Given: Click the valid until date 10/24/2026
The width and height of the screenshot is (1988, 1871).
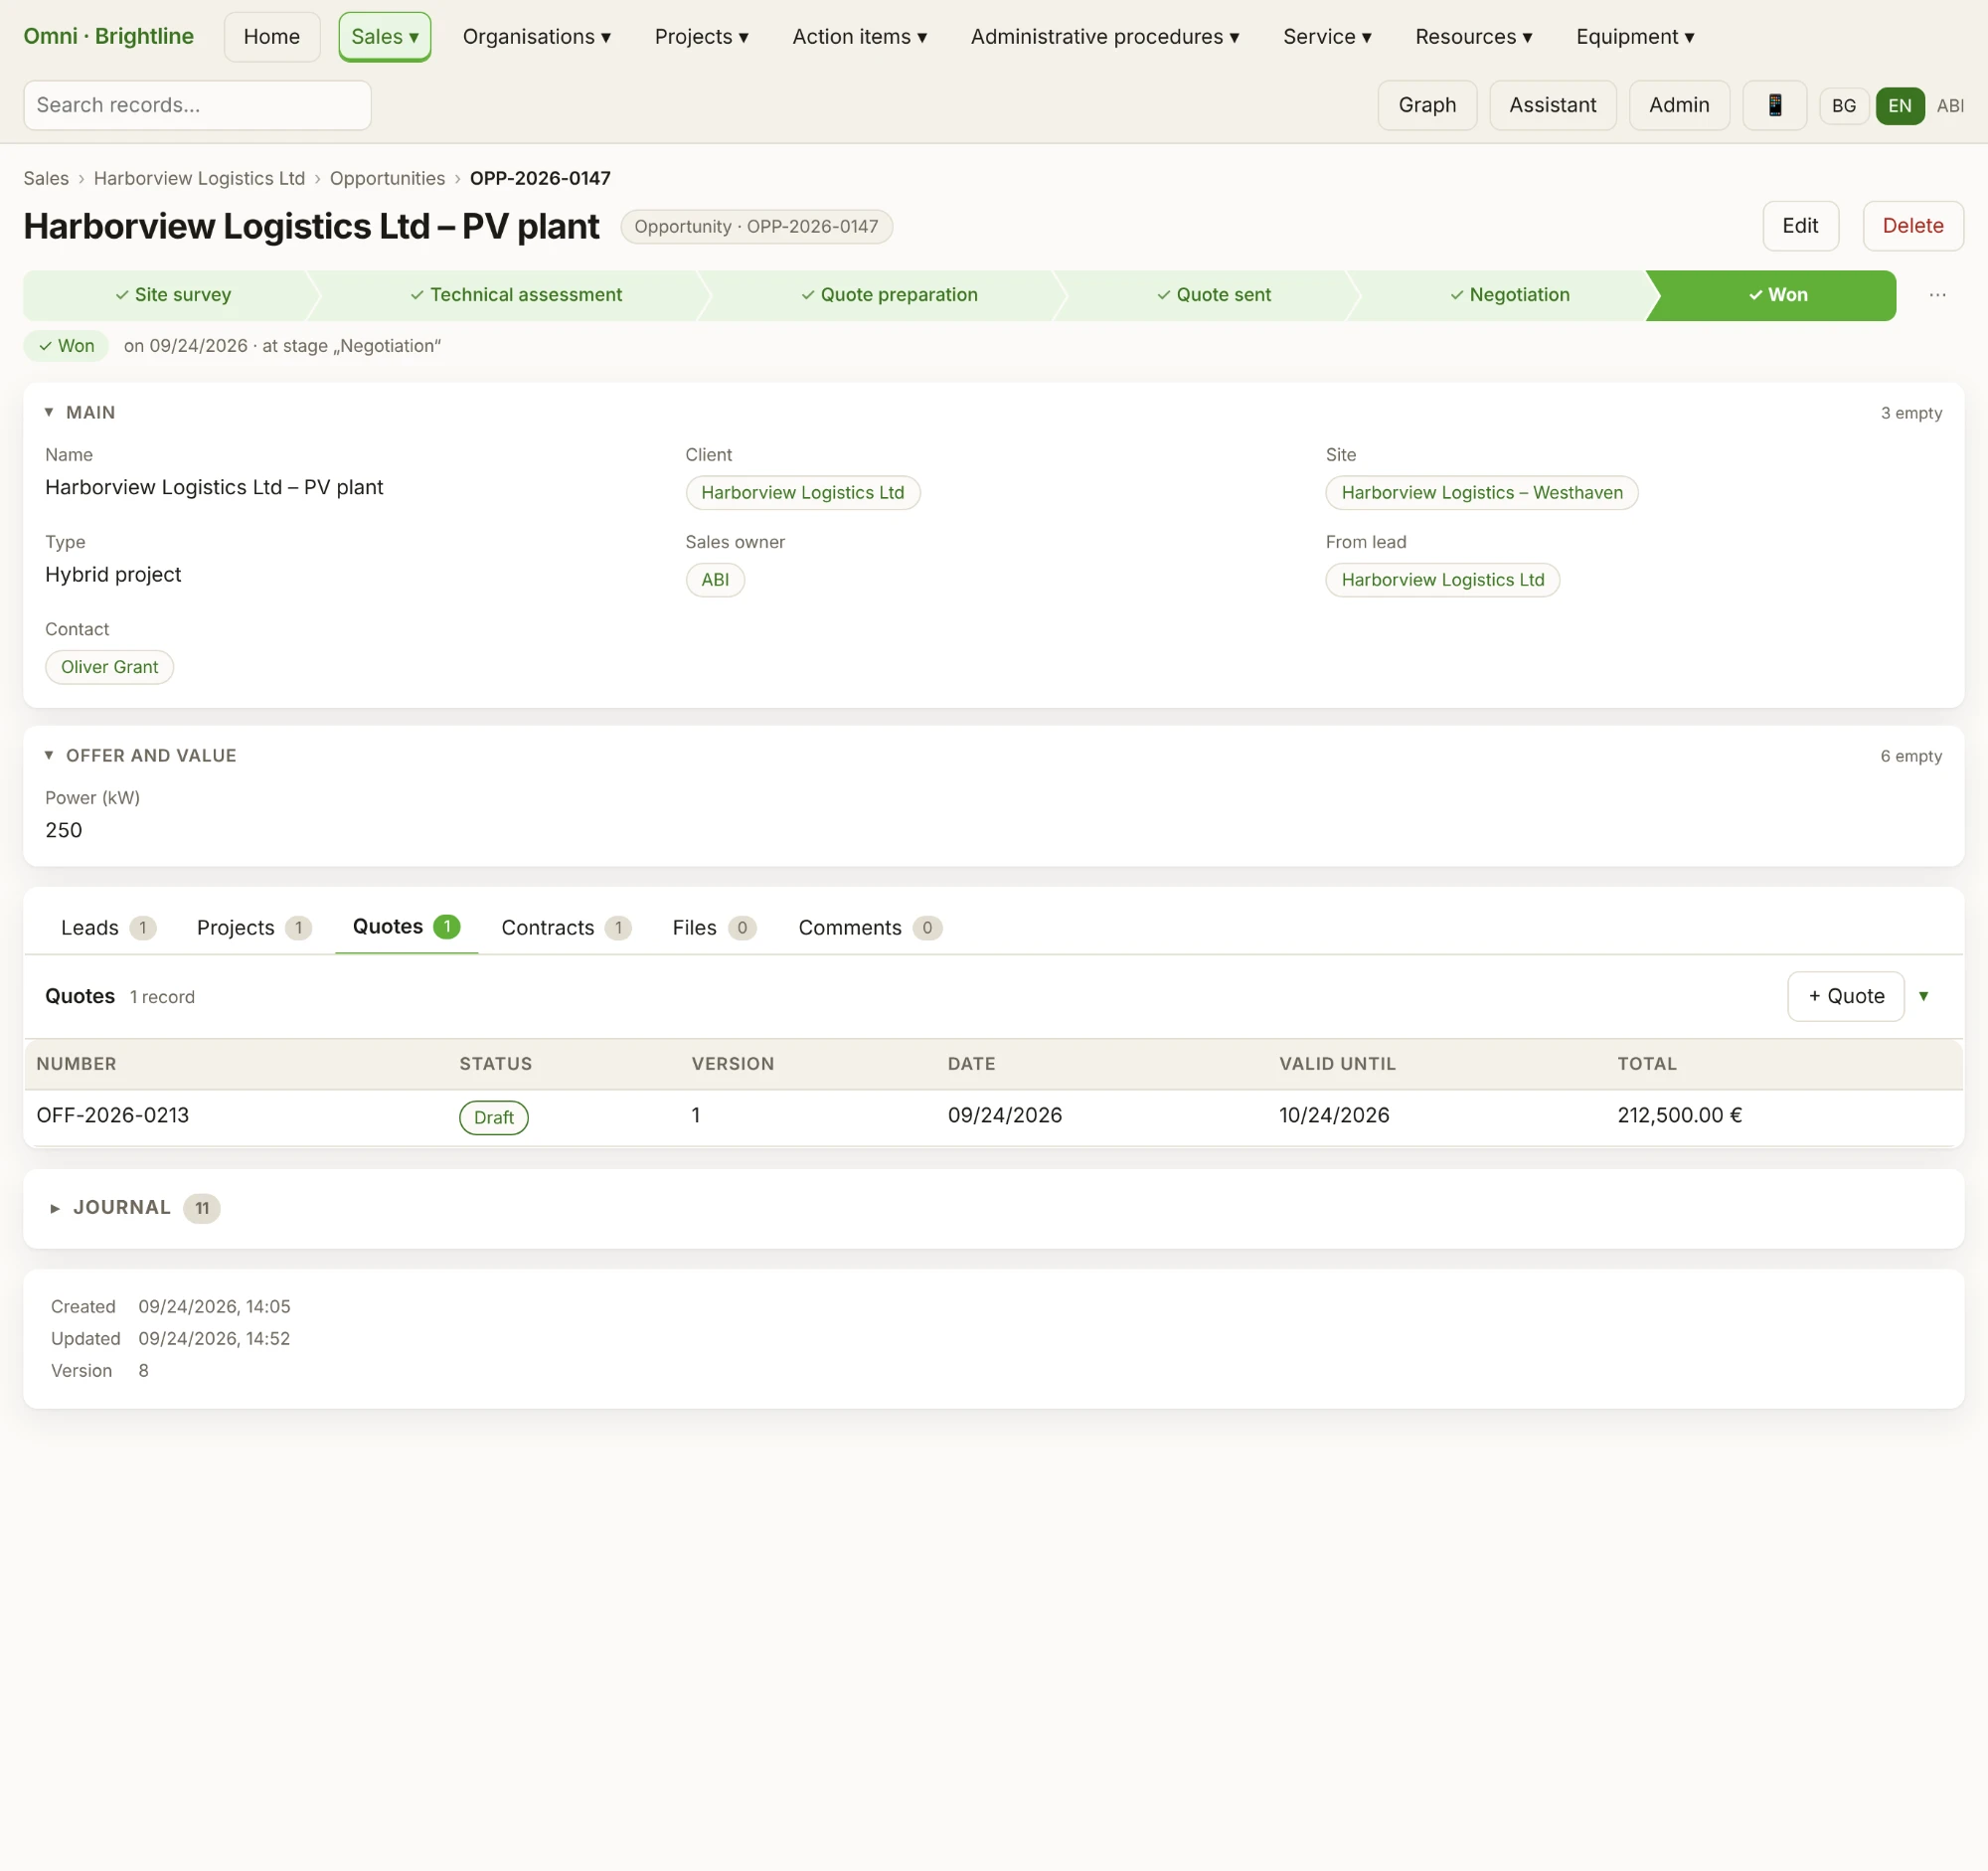Looking at the screenshot, I should (x=1334, y=1116).
